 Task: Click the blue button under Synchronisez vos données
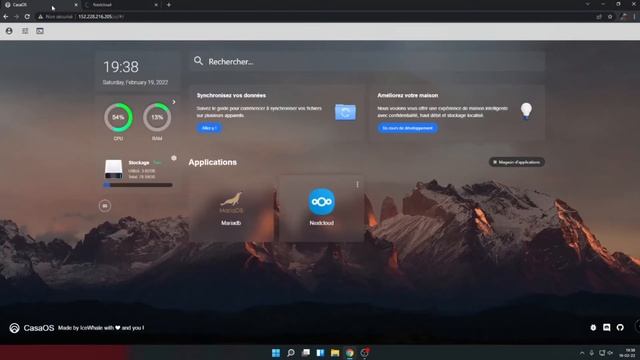[209, 128]
